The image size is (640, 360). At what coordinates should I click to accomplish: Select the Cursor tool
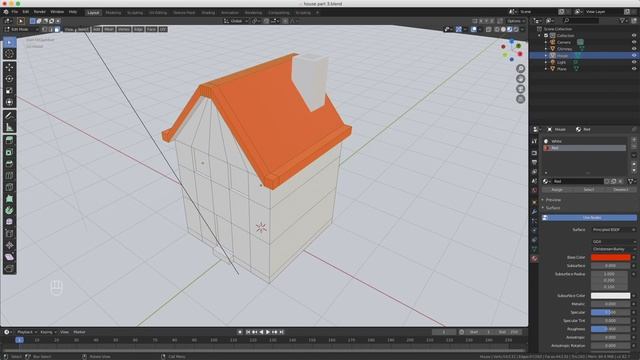pos(9,54)
